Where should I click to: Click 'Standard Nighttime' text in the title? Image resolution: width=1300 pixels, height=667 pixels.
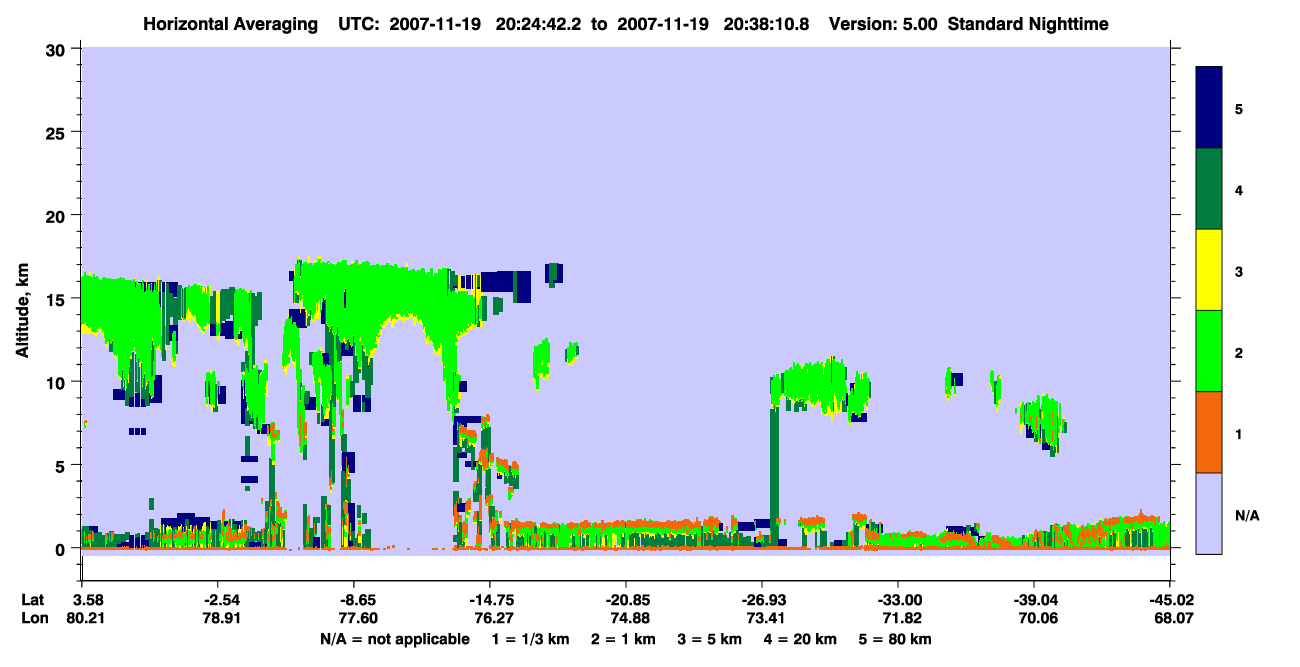coord(1027,24)
